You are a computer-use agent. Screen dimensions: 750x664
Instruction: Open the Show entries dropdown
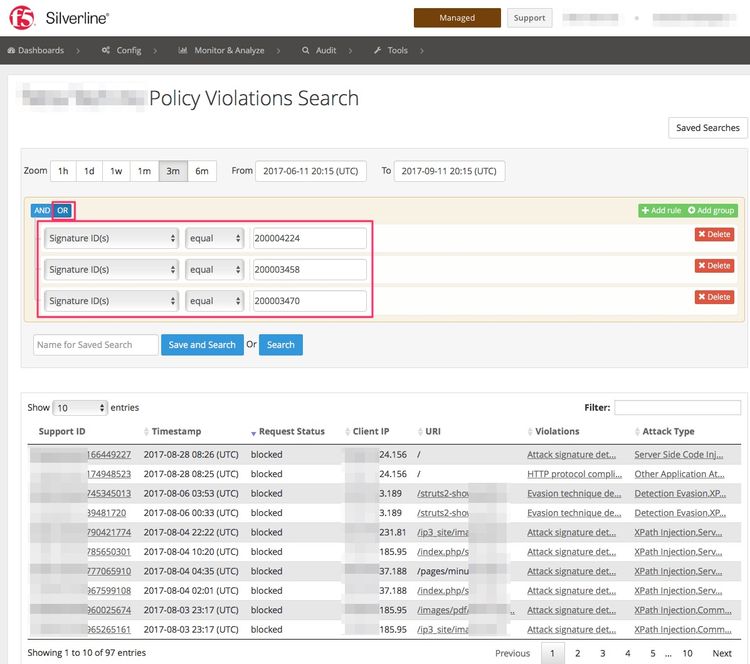80,408
